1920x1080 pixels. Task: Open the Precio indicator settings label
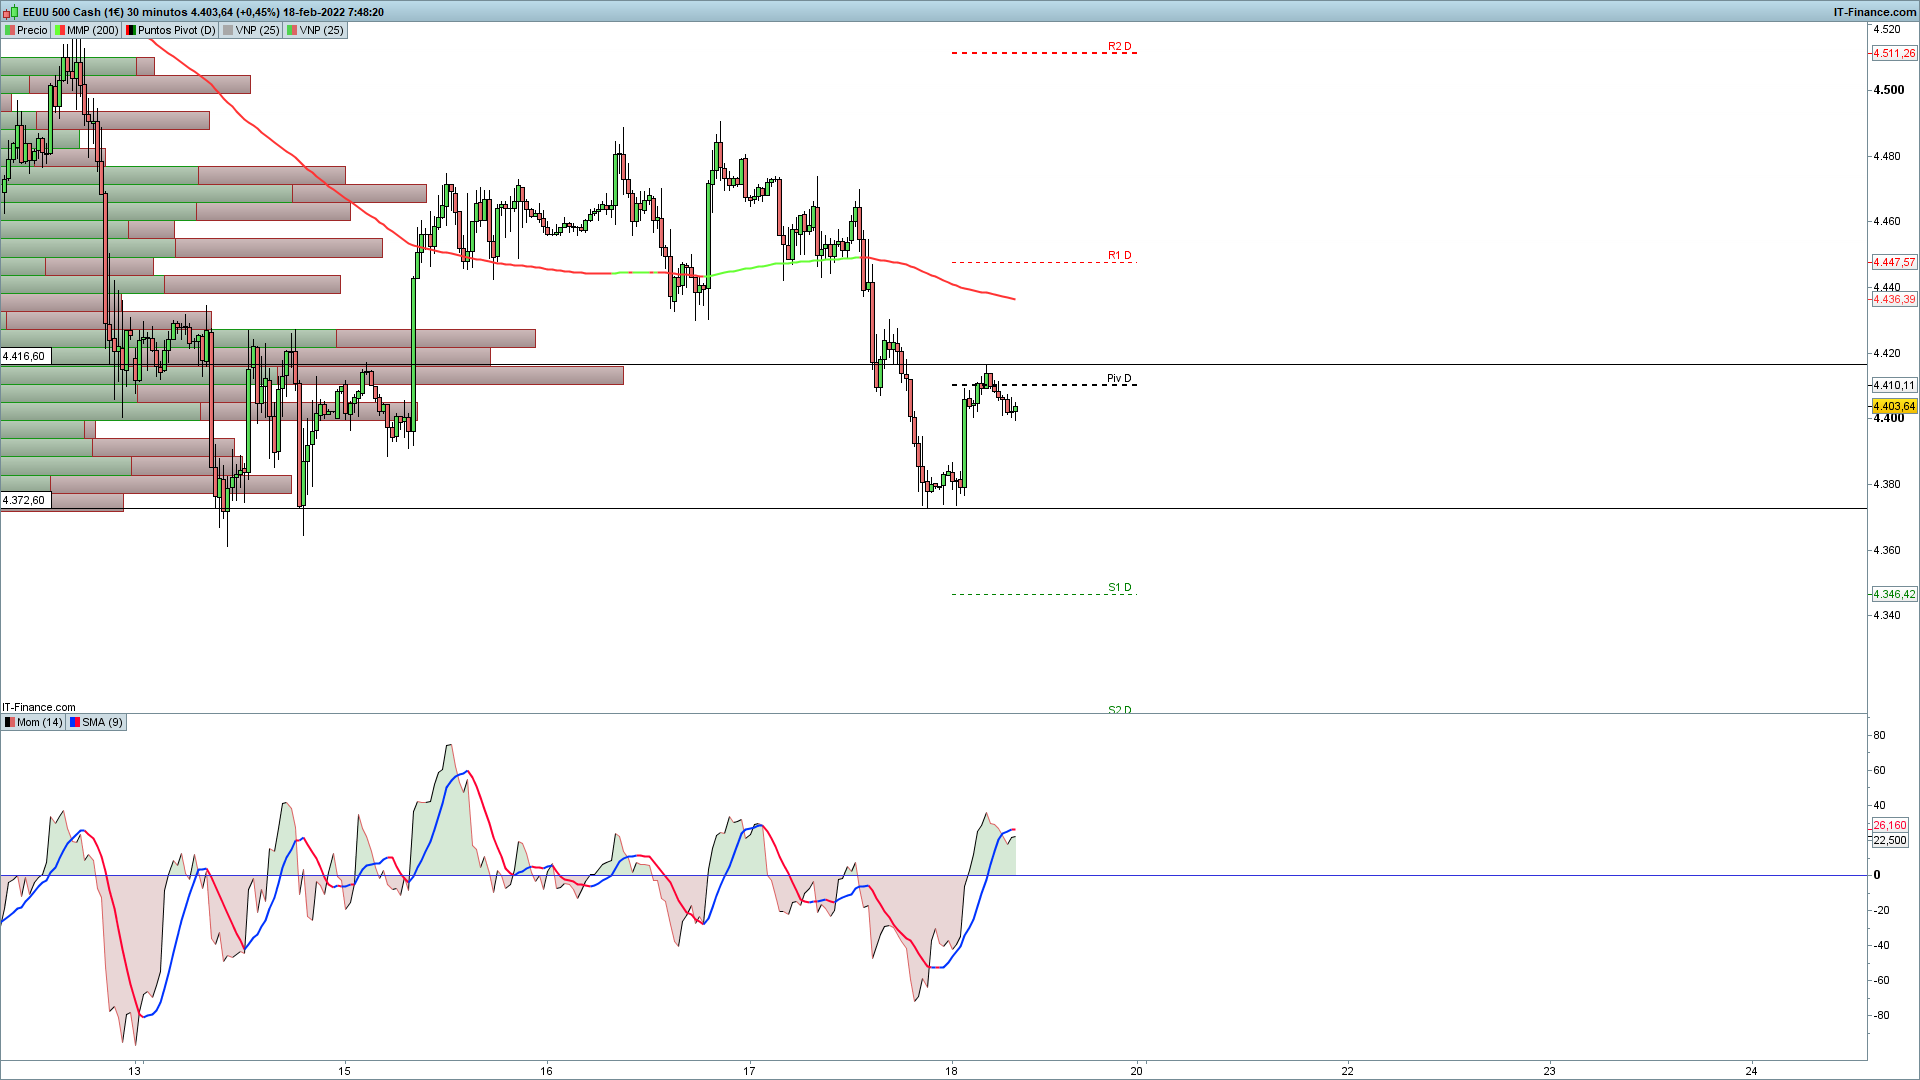pyautogui.click(x=26, y=30)
